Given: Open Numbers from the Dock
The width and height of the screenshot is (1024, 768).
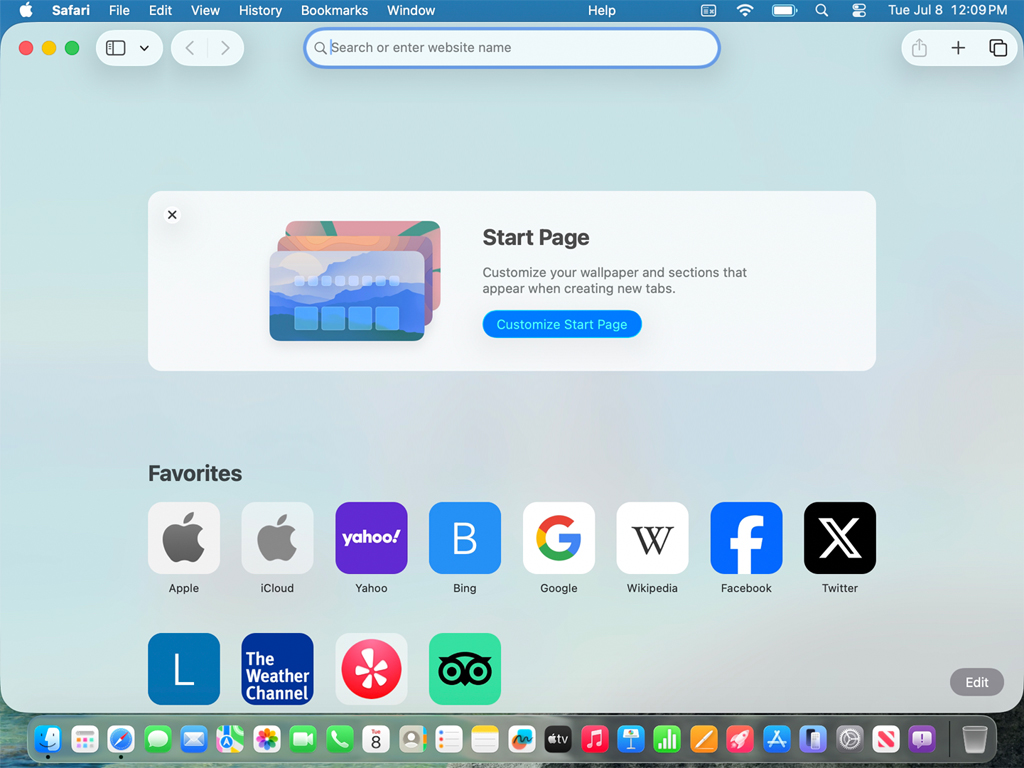Looking at the screenshot, I should (667, 739).
